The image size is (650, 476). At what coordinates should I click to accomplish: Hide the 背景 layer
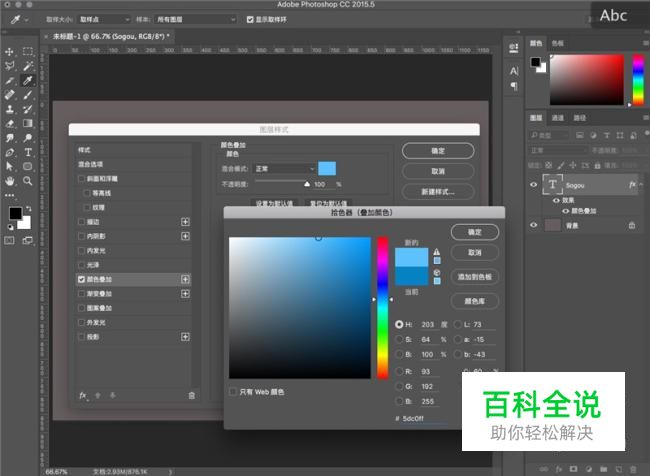click(x=534, y=225)
